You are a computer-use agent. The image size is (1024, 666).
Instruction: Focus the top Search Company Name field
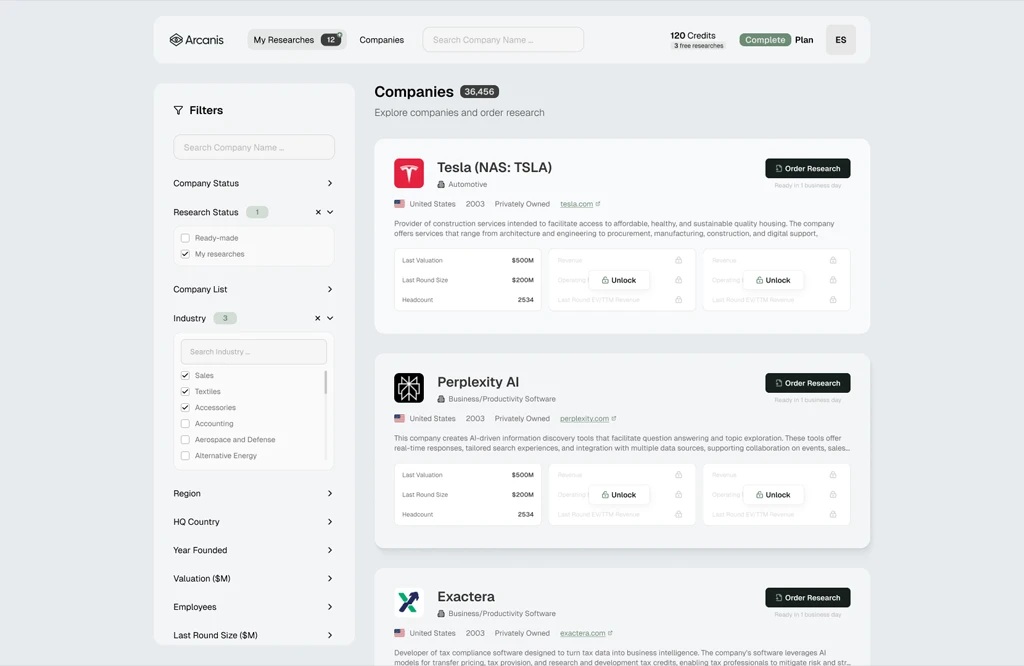(503, 40)
